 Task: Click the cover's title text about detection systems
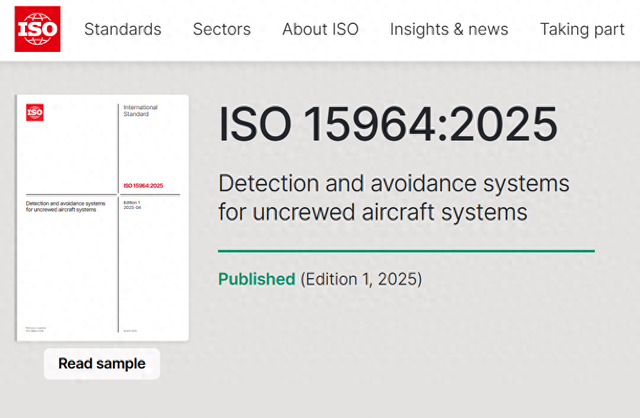(x=64, y=207)
